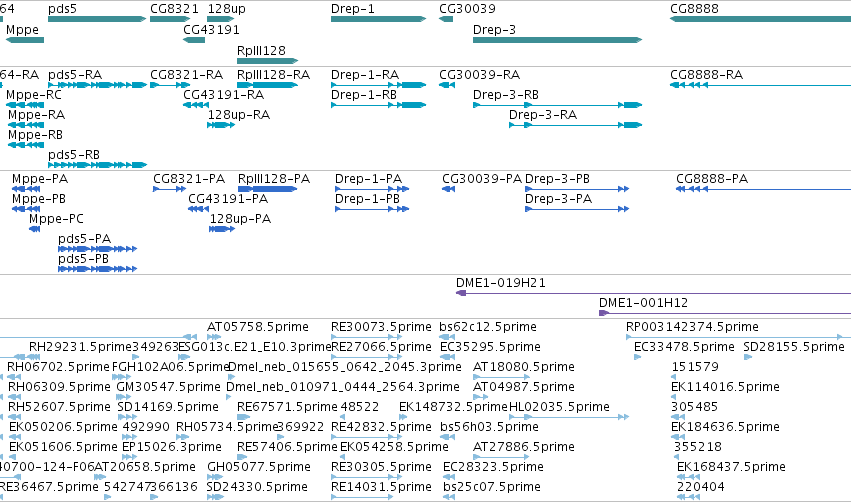Select the 128up gene feature
Viewport: 851px width, 502px height.
[220, 19]
